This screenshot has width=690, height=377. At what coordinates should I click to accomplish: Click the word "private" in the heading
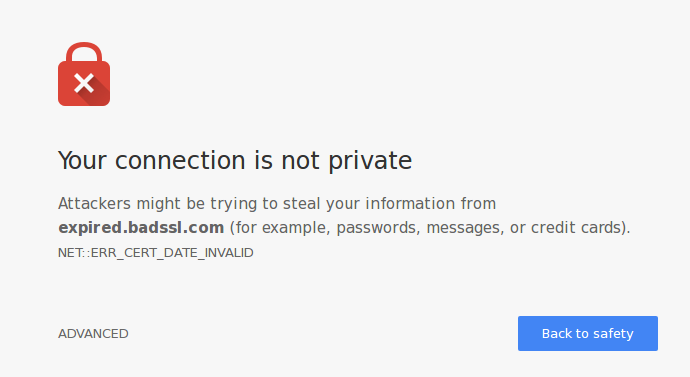(x=370, y=161)
